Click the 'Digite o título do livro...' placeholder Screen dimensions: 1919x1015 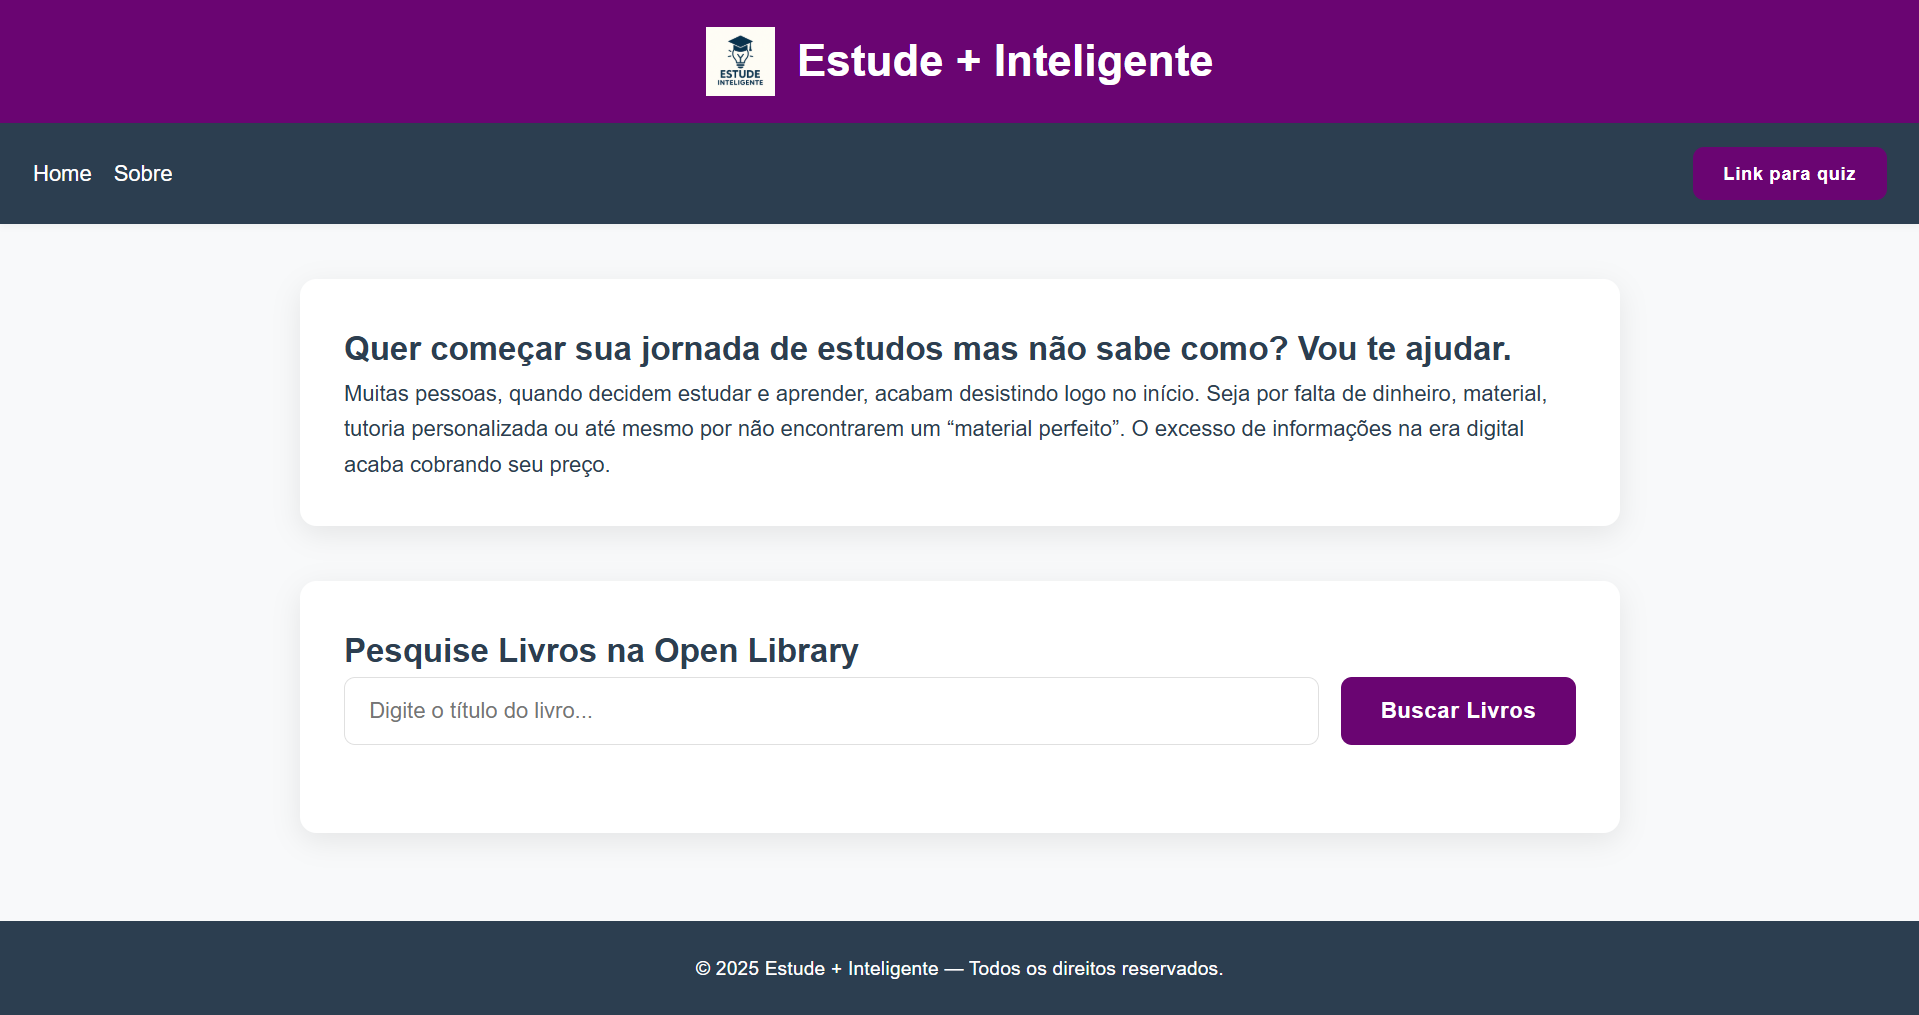(481, 711)
